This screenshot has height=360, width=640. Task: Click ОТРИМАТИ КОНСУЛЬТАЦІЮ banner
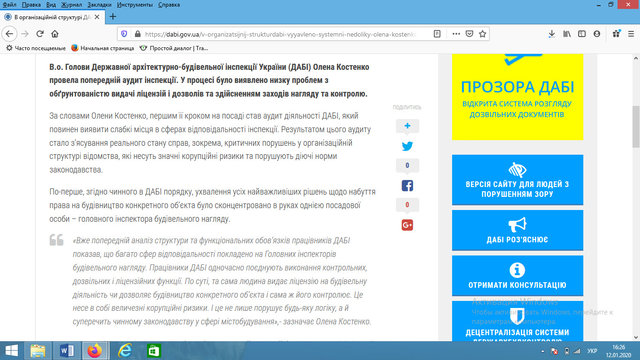517,276
